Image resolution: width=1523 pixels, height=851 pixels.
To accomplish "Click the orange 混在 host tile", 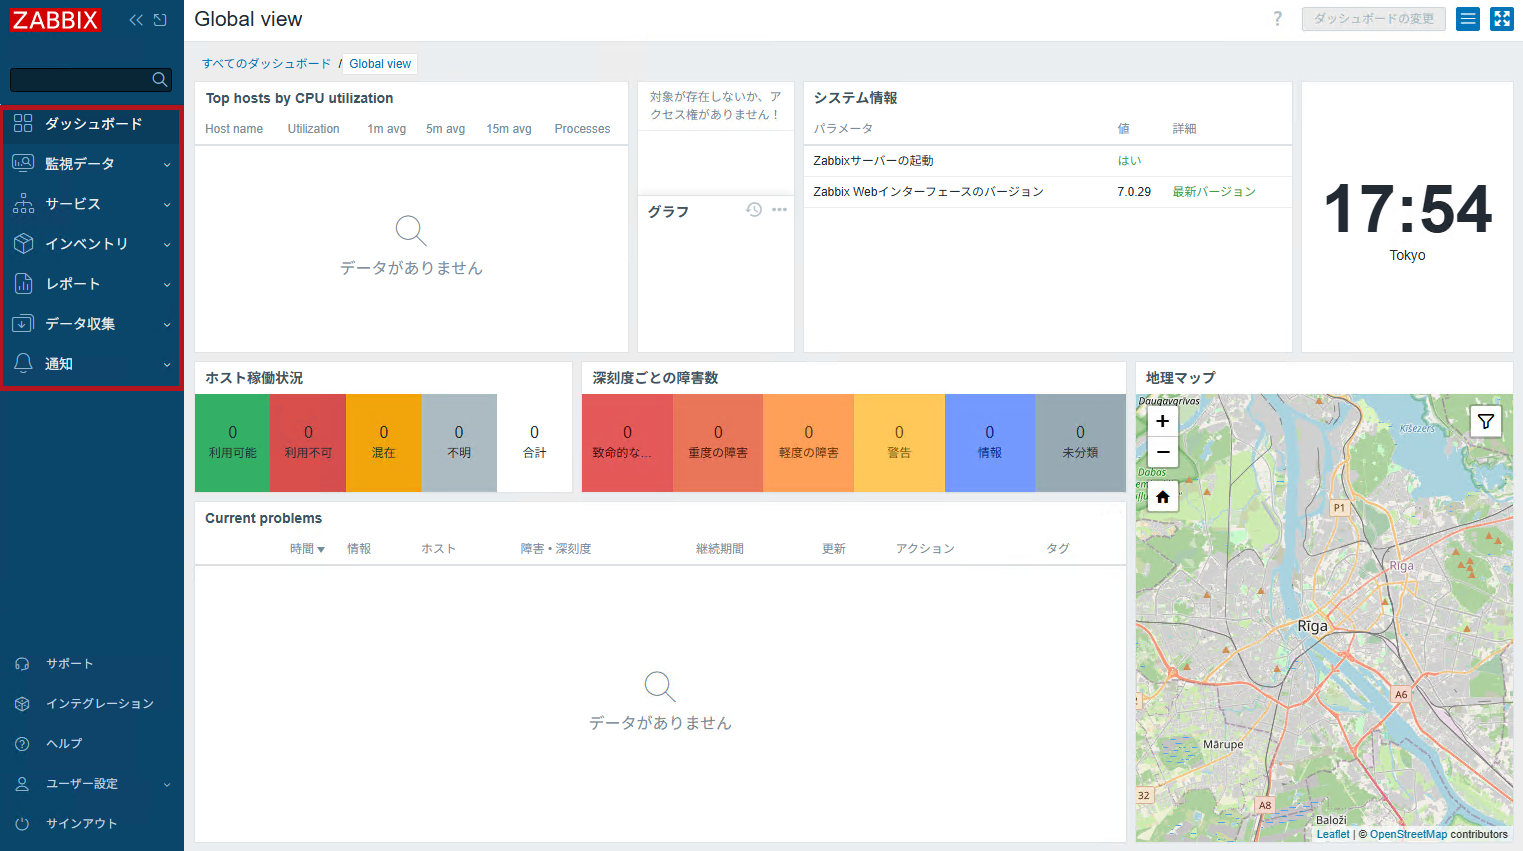I will pos(383,443).
